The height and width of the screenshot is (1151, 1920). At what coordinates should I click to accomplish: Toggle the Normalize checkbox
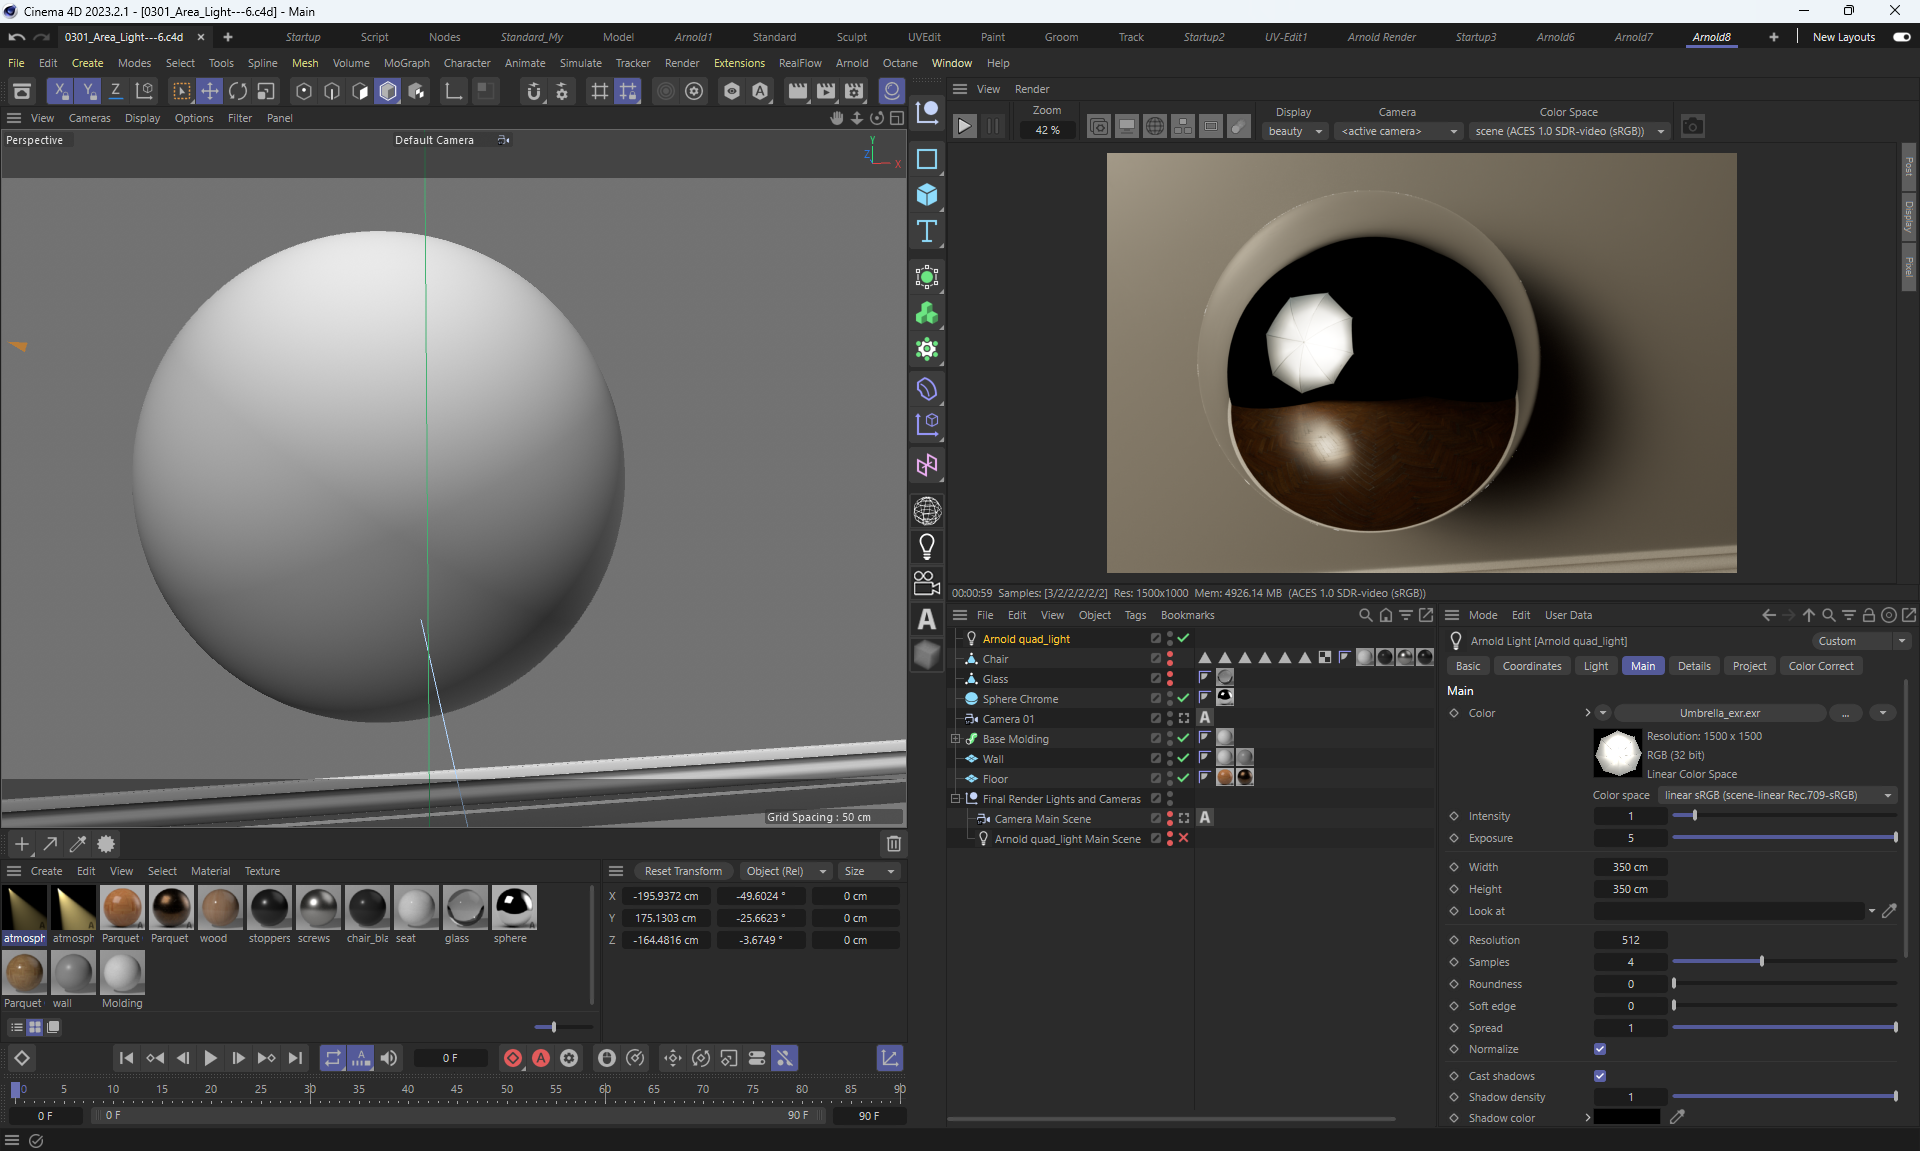point(1600,1049)
